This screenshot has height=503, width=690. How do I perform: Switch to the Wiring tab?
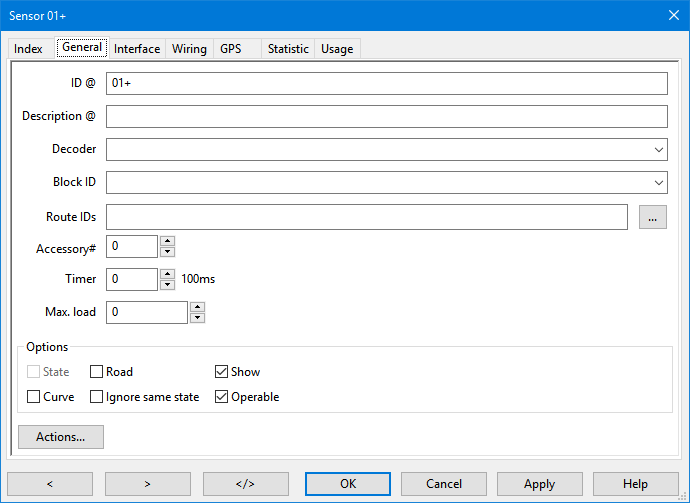point(189,49)
